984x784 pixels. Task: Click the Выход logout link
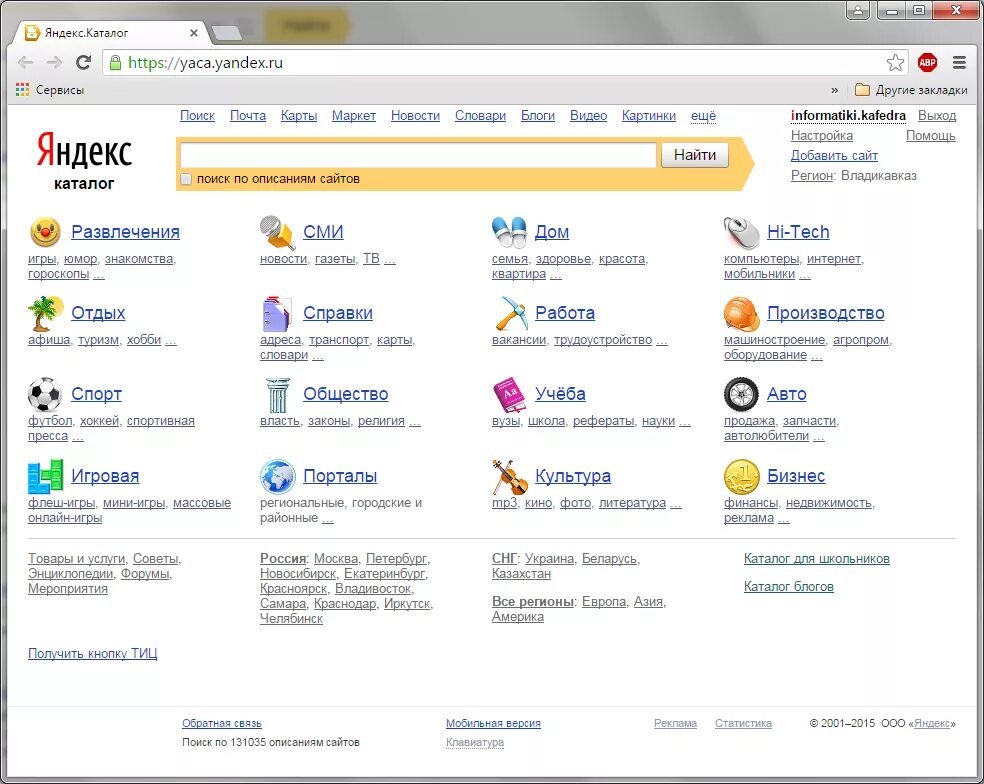tap(937, 115)
